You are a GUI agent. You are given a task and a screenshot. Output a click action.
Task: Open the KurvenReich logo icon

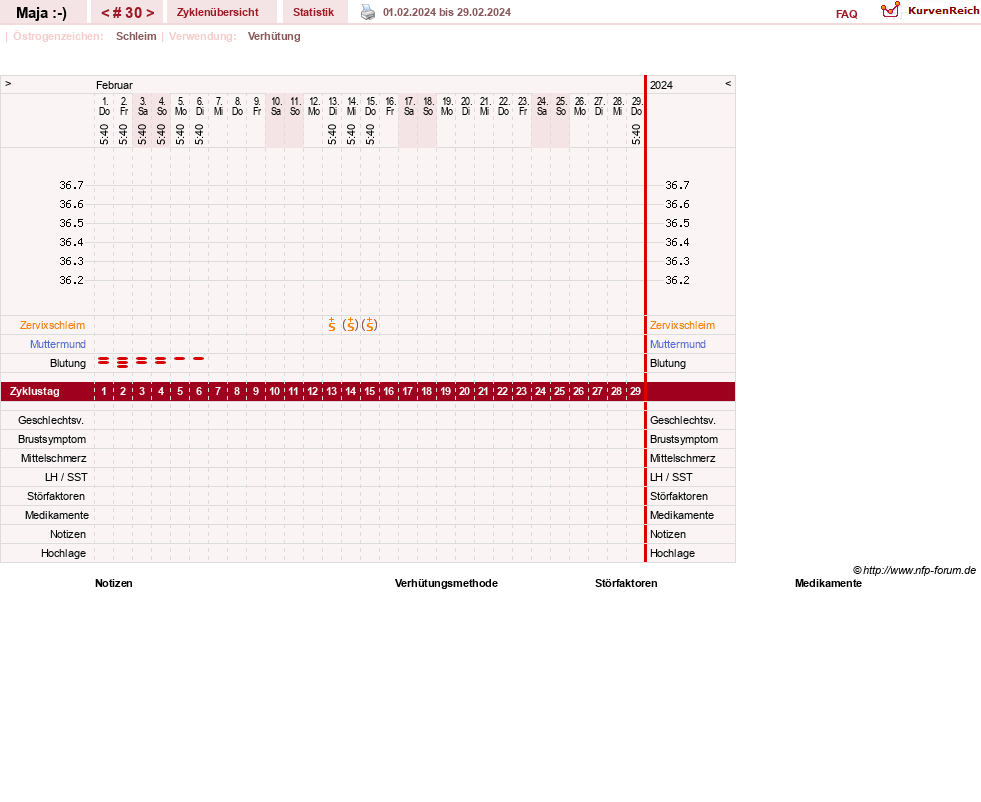click(x=890, y=10)
